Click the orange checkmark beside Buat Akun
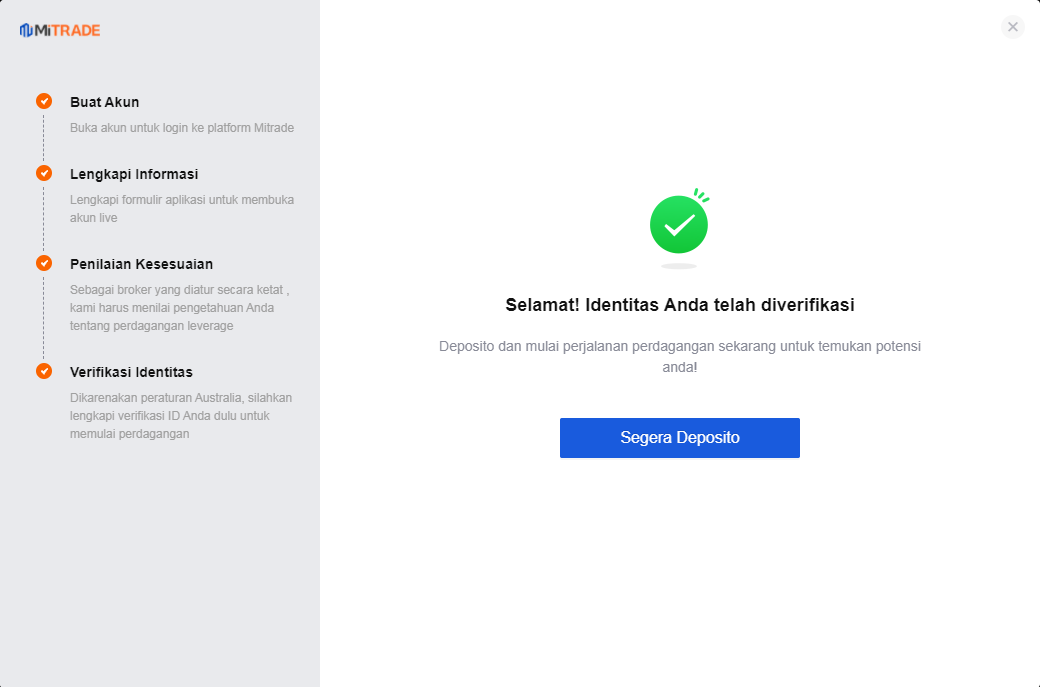The image size is (1040, 687). (44, 101)
